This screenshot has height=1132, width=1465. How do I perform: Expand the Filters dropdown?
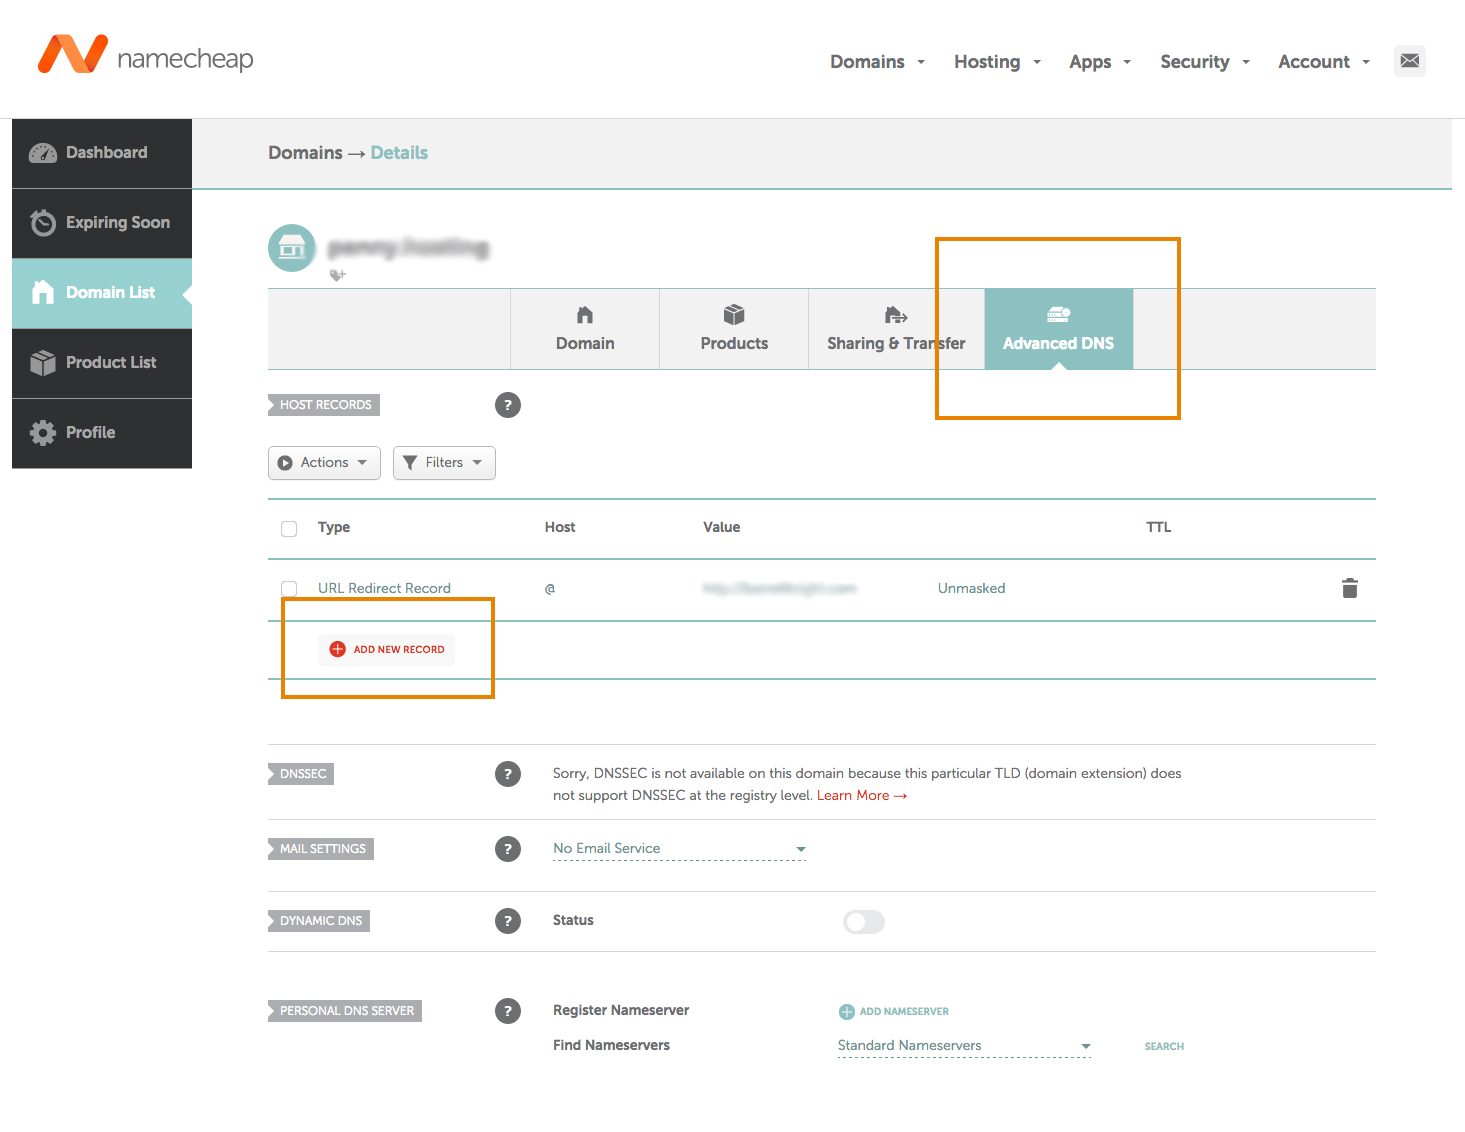pos(444,463)
